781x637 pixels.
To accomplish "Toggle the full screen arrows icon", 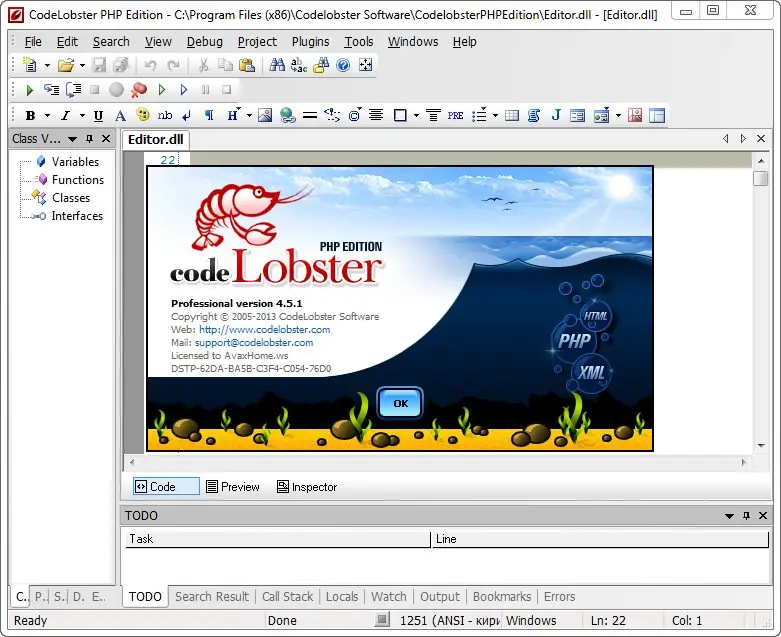I will point(366,65).
